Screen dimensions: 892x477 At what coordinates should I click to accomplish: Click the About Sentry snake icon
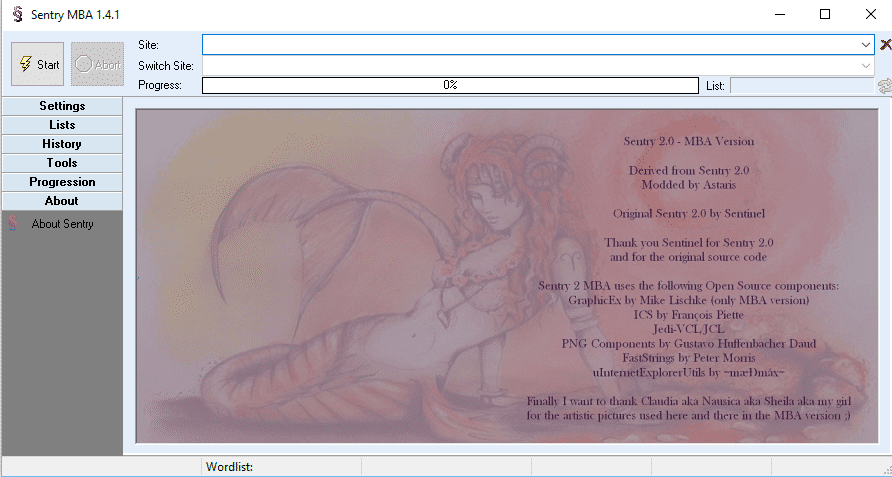pos(13,224)
